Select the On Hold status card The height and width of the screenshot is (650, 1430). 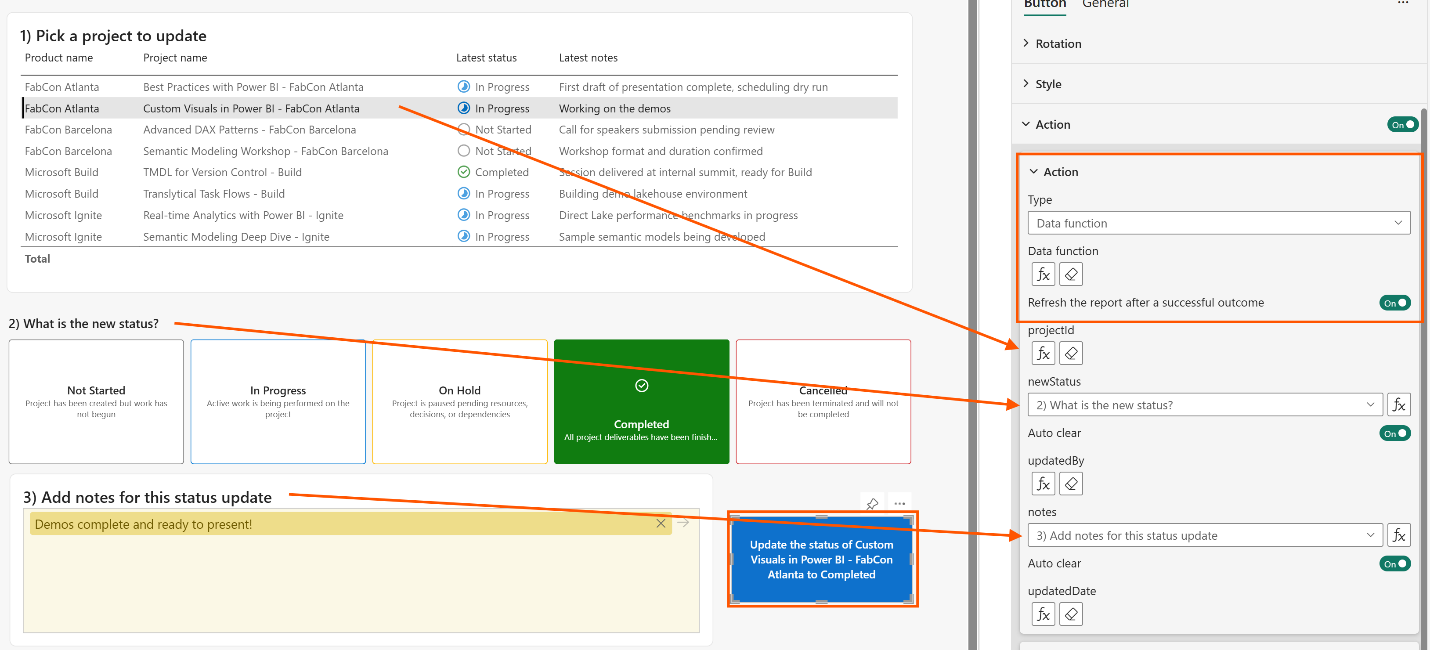pyautogui.click(x=459, y=401)
